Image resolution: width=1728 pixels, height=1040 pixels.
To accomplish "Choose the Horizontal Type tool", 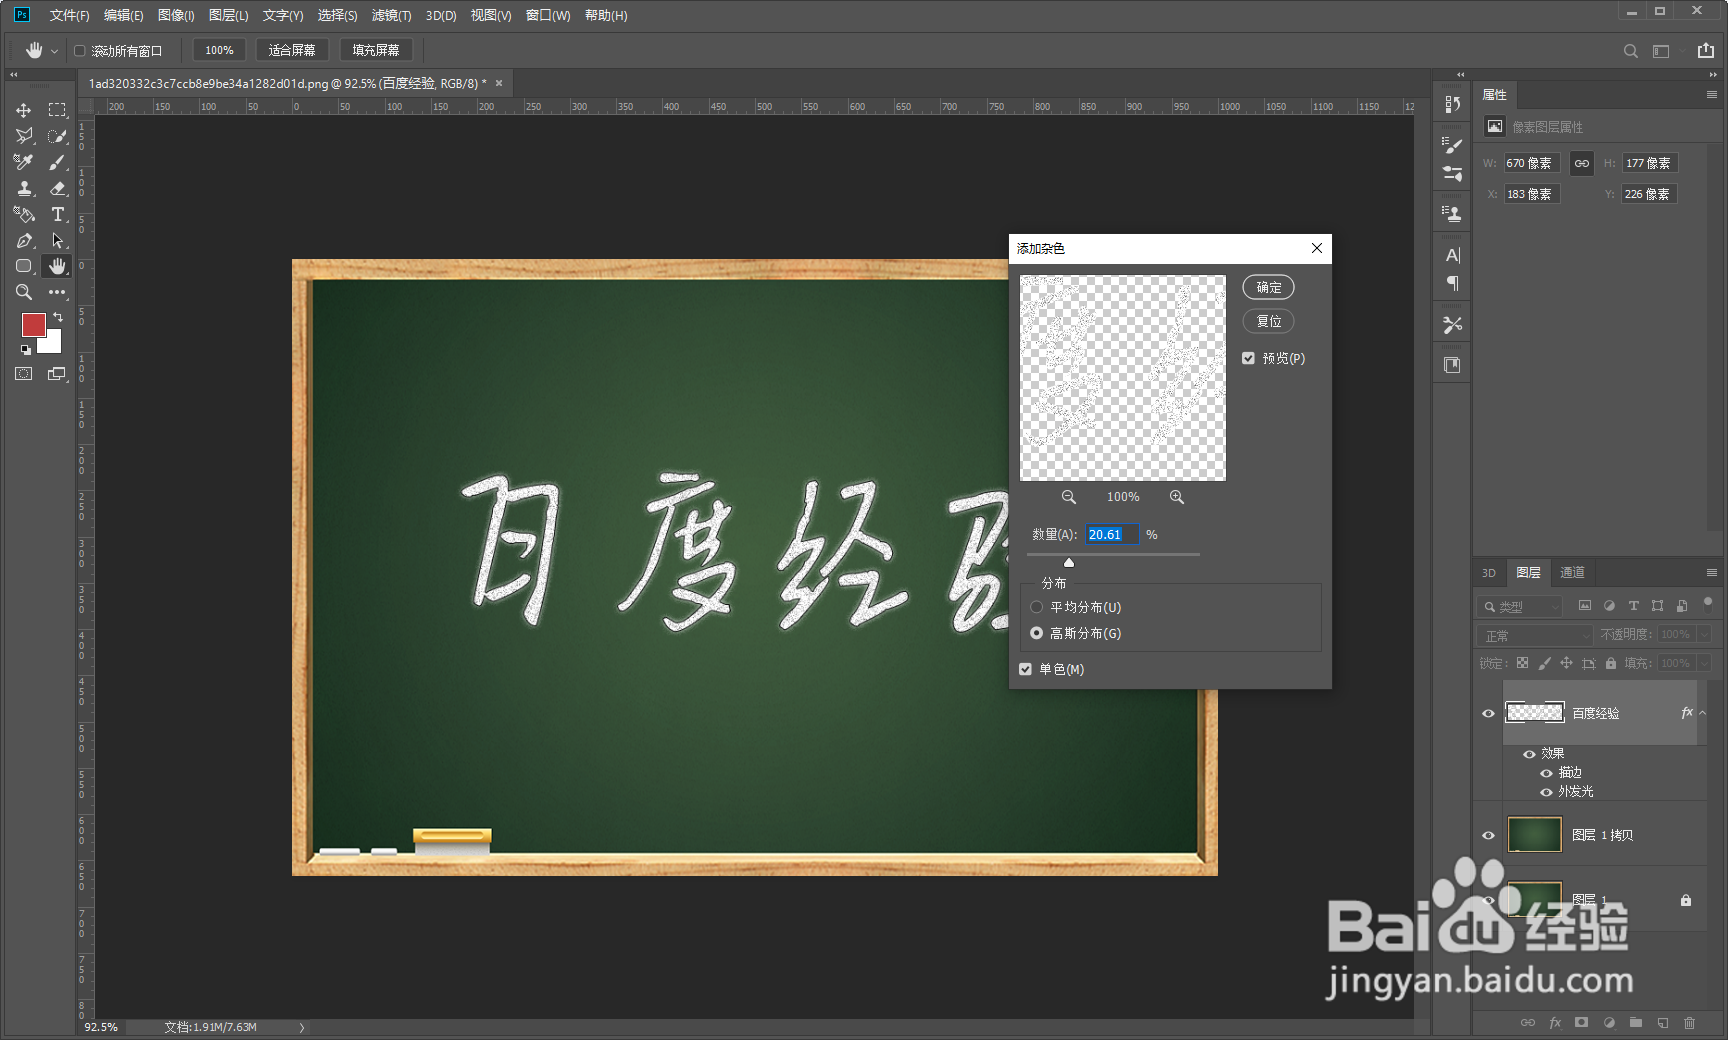I will coord(57,214).
